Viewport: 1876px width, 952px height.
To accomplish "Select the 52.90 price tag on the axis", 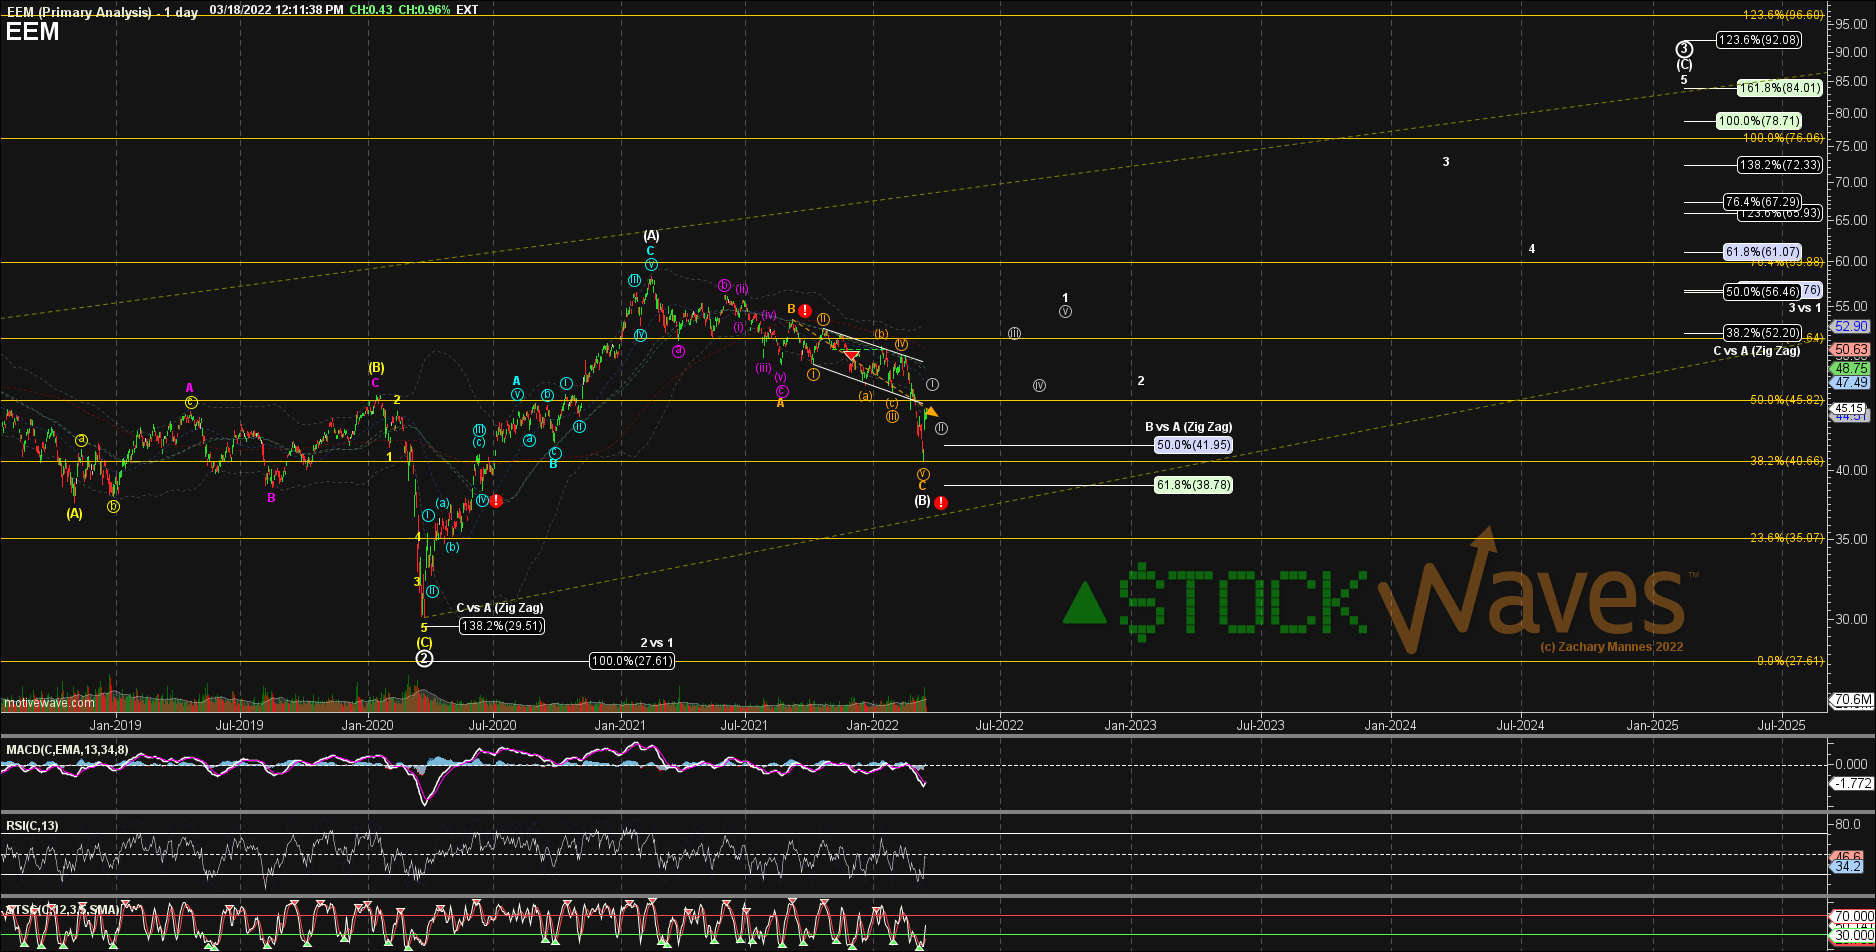I will click(1850, 326).
